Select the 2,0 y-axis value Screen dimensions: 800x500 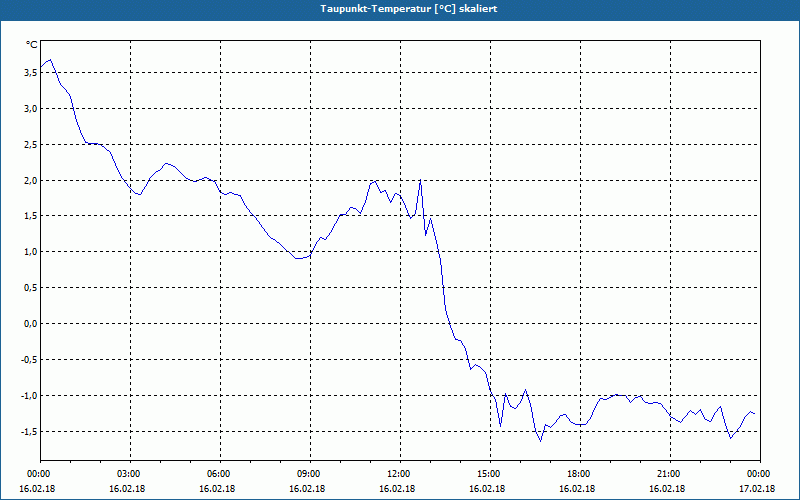click(31, 181)
